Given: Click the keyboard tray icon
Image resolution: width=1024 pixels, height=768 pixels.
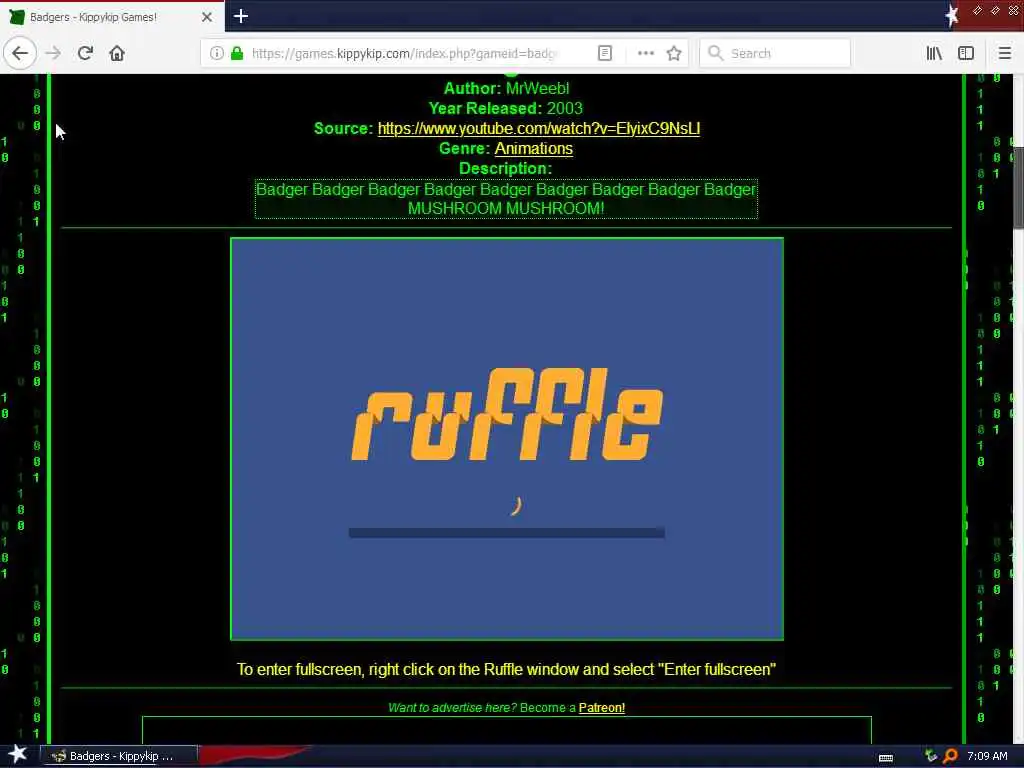Looking at the screenshot, I should pos(886,758).
